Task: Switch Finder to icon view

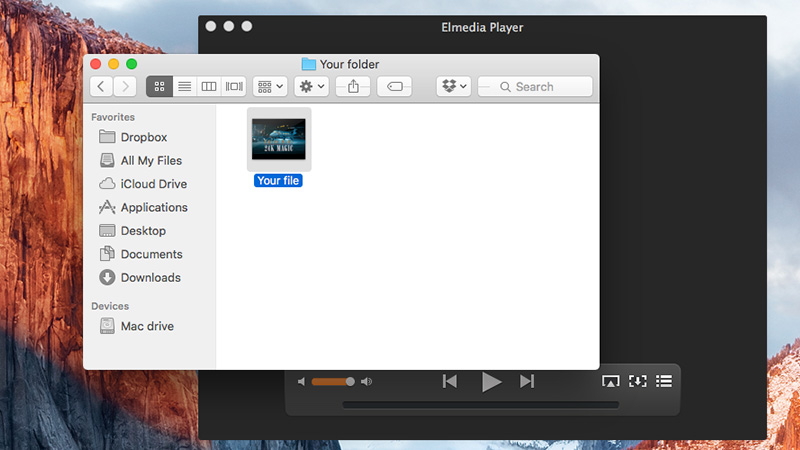Action: (x=159, y=87)
